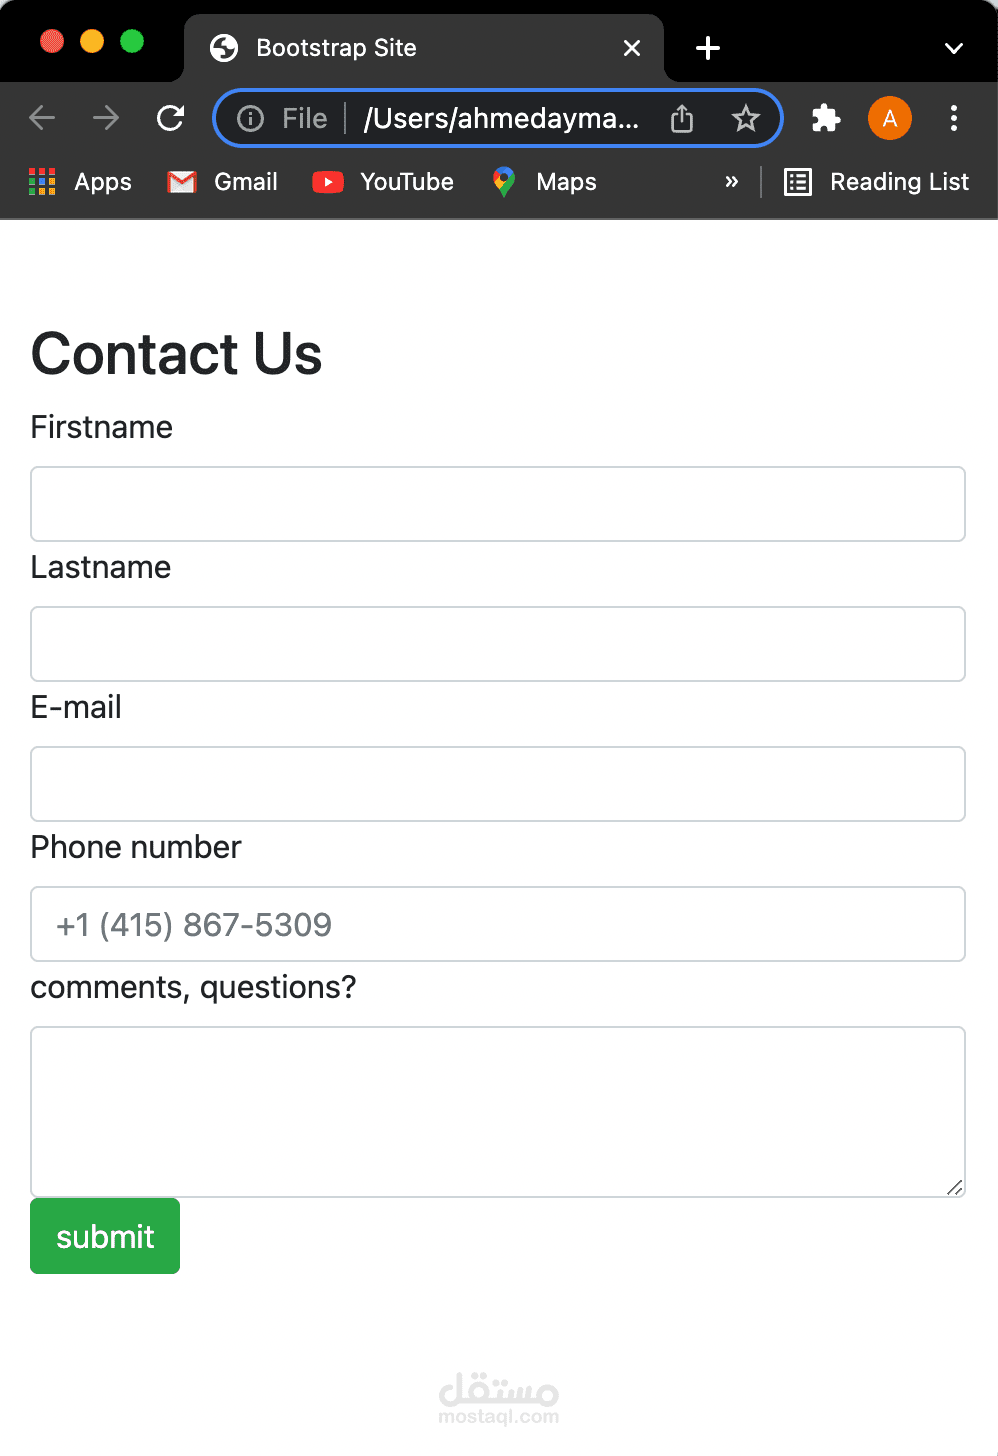This screenshot has width=998, height=1456.
Task: Click the Phone number input field
Action: 497,924
